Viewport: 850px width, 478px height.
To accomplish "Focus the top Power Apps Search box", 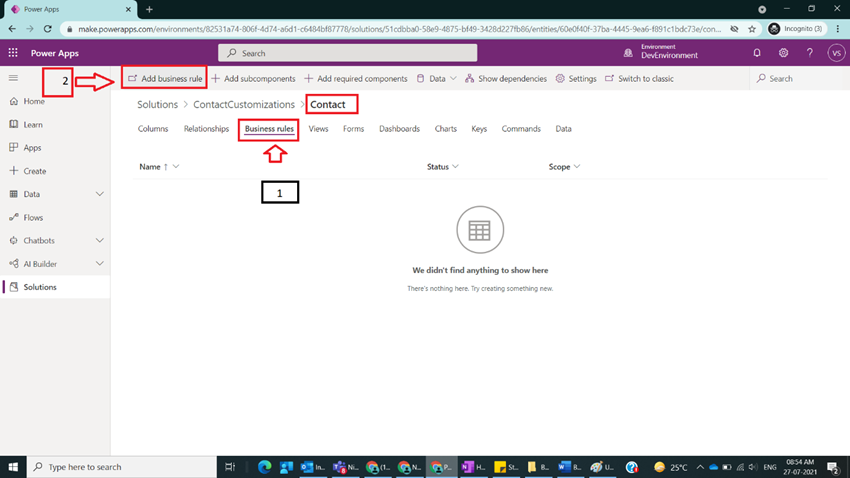I will point(347,53).
